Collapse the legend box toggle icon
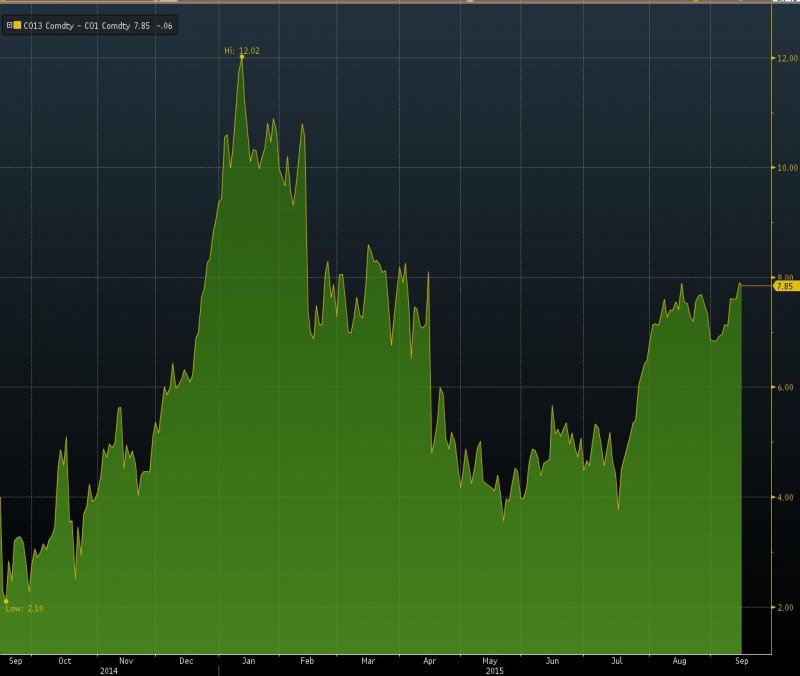 (9, 27)
